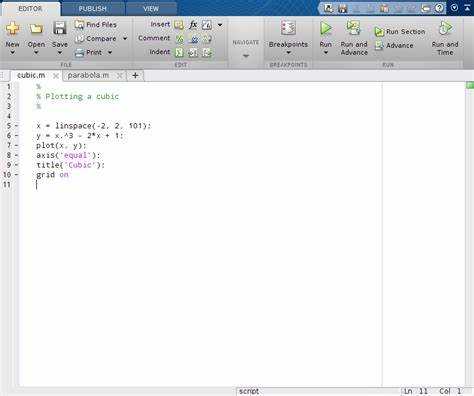Image resolution: width=474 pixels, height=396 pixels.
Task: Open the Breakpoints dropdown arrow
Action: (288, 53)
